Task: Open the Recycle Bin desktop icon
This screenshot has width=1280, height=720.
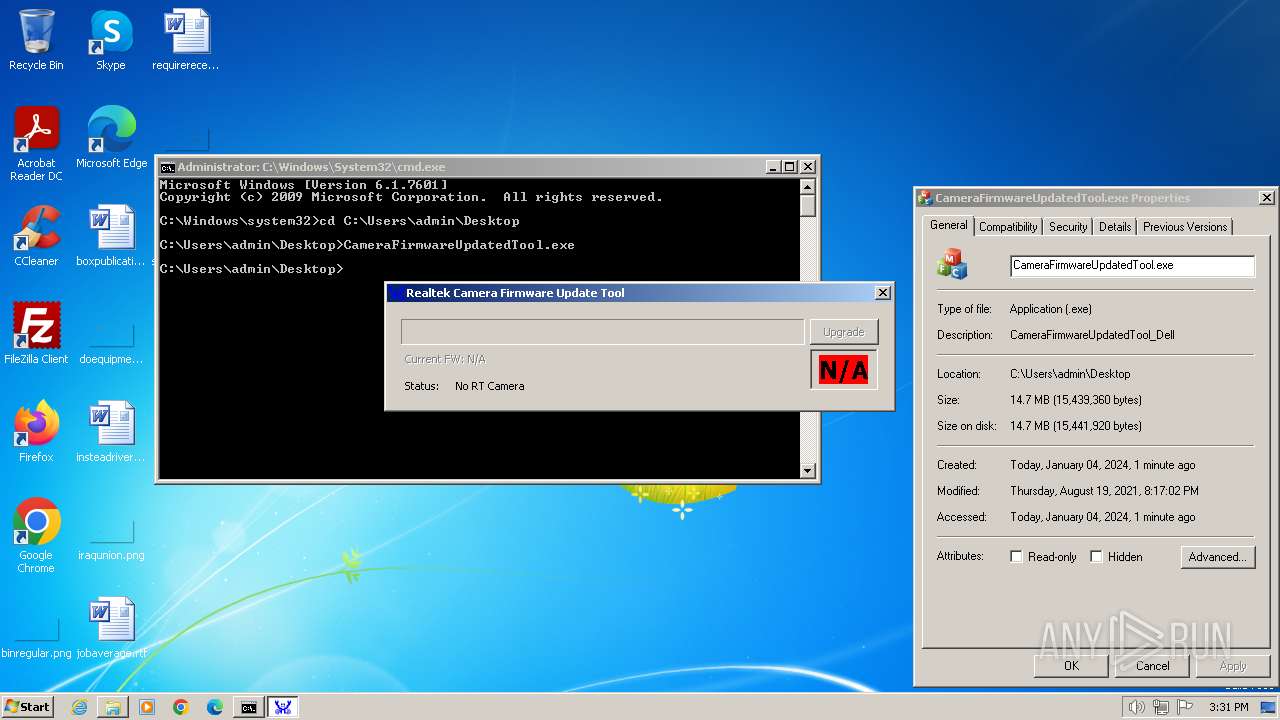Action: point(36,40)
